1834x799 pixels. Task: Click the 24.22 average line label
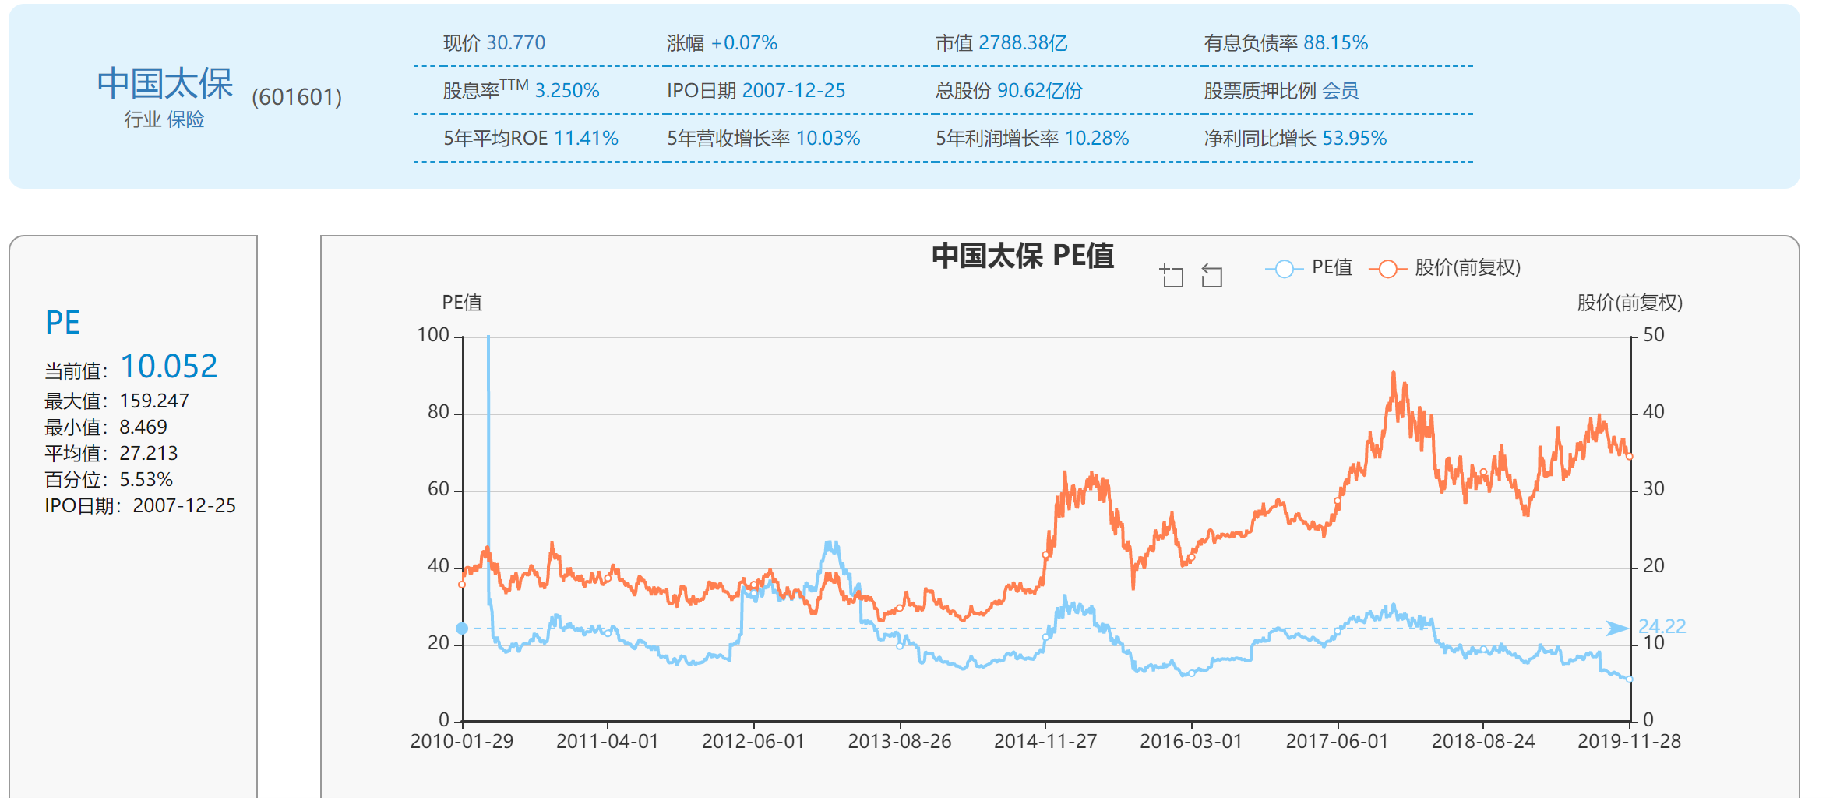(1662, 626)
